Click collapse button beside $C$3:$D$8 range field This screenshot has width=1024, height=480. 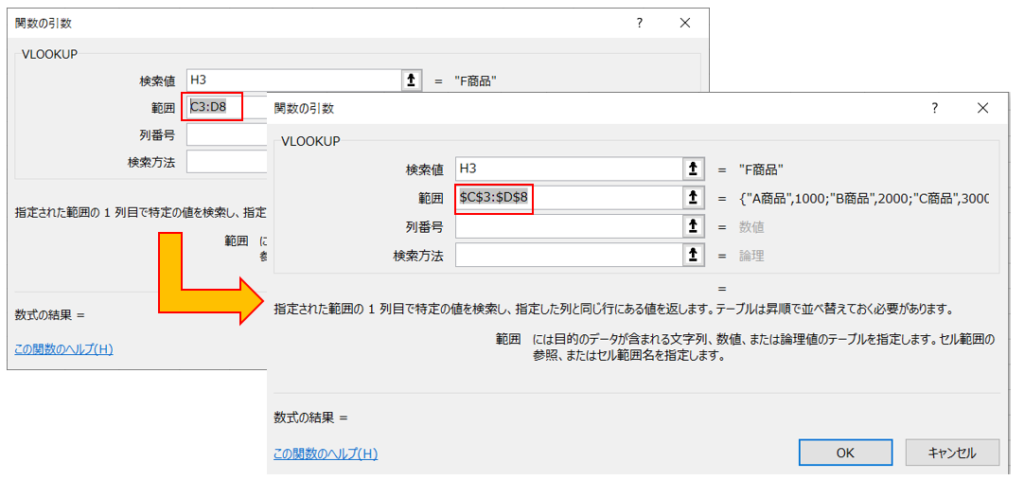[692, 198]
